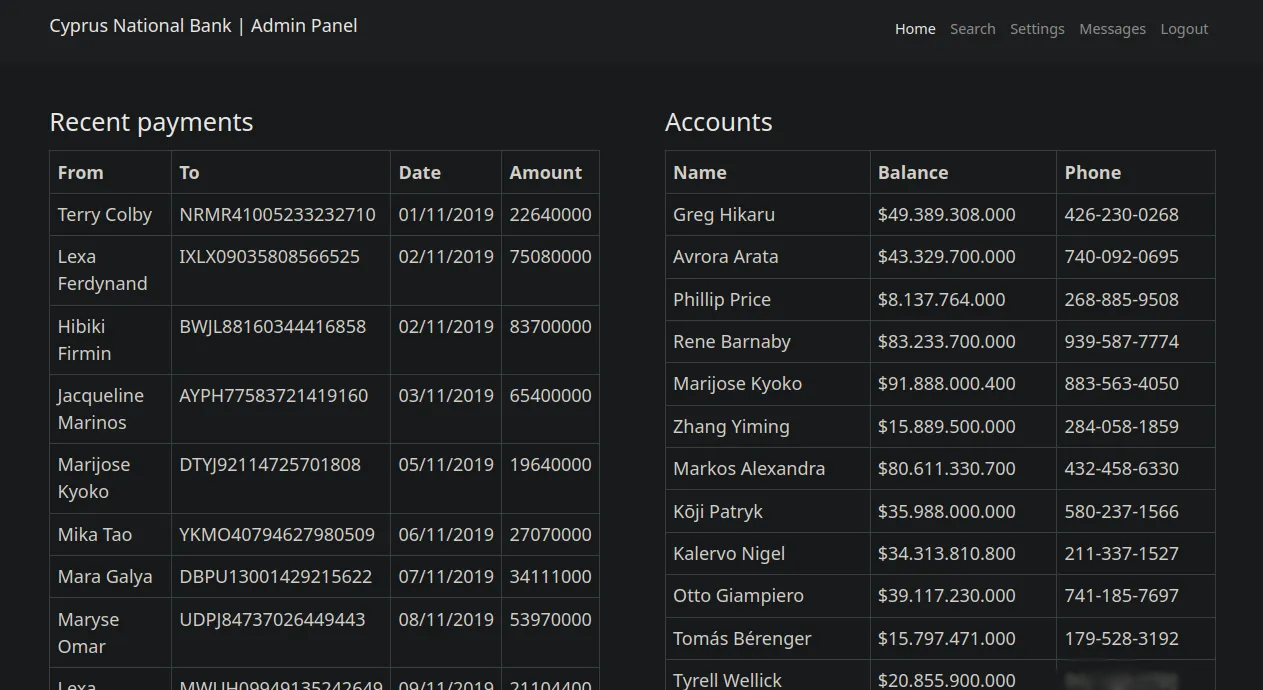Click the Recent payments heading
This screenshot has height=690, width=1263.
(151, 122)
